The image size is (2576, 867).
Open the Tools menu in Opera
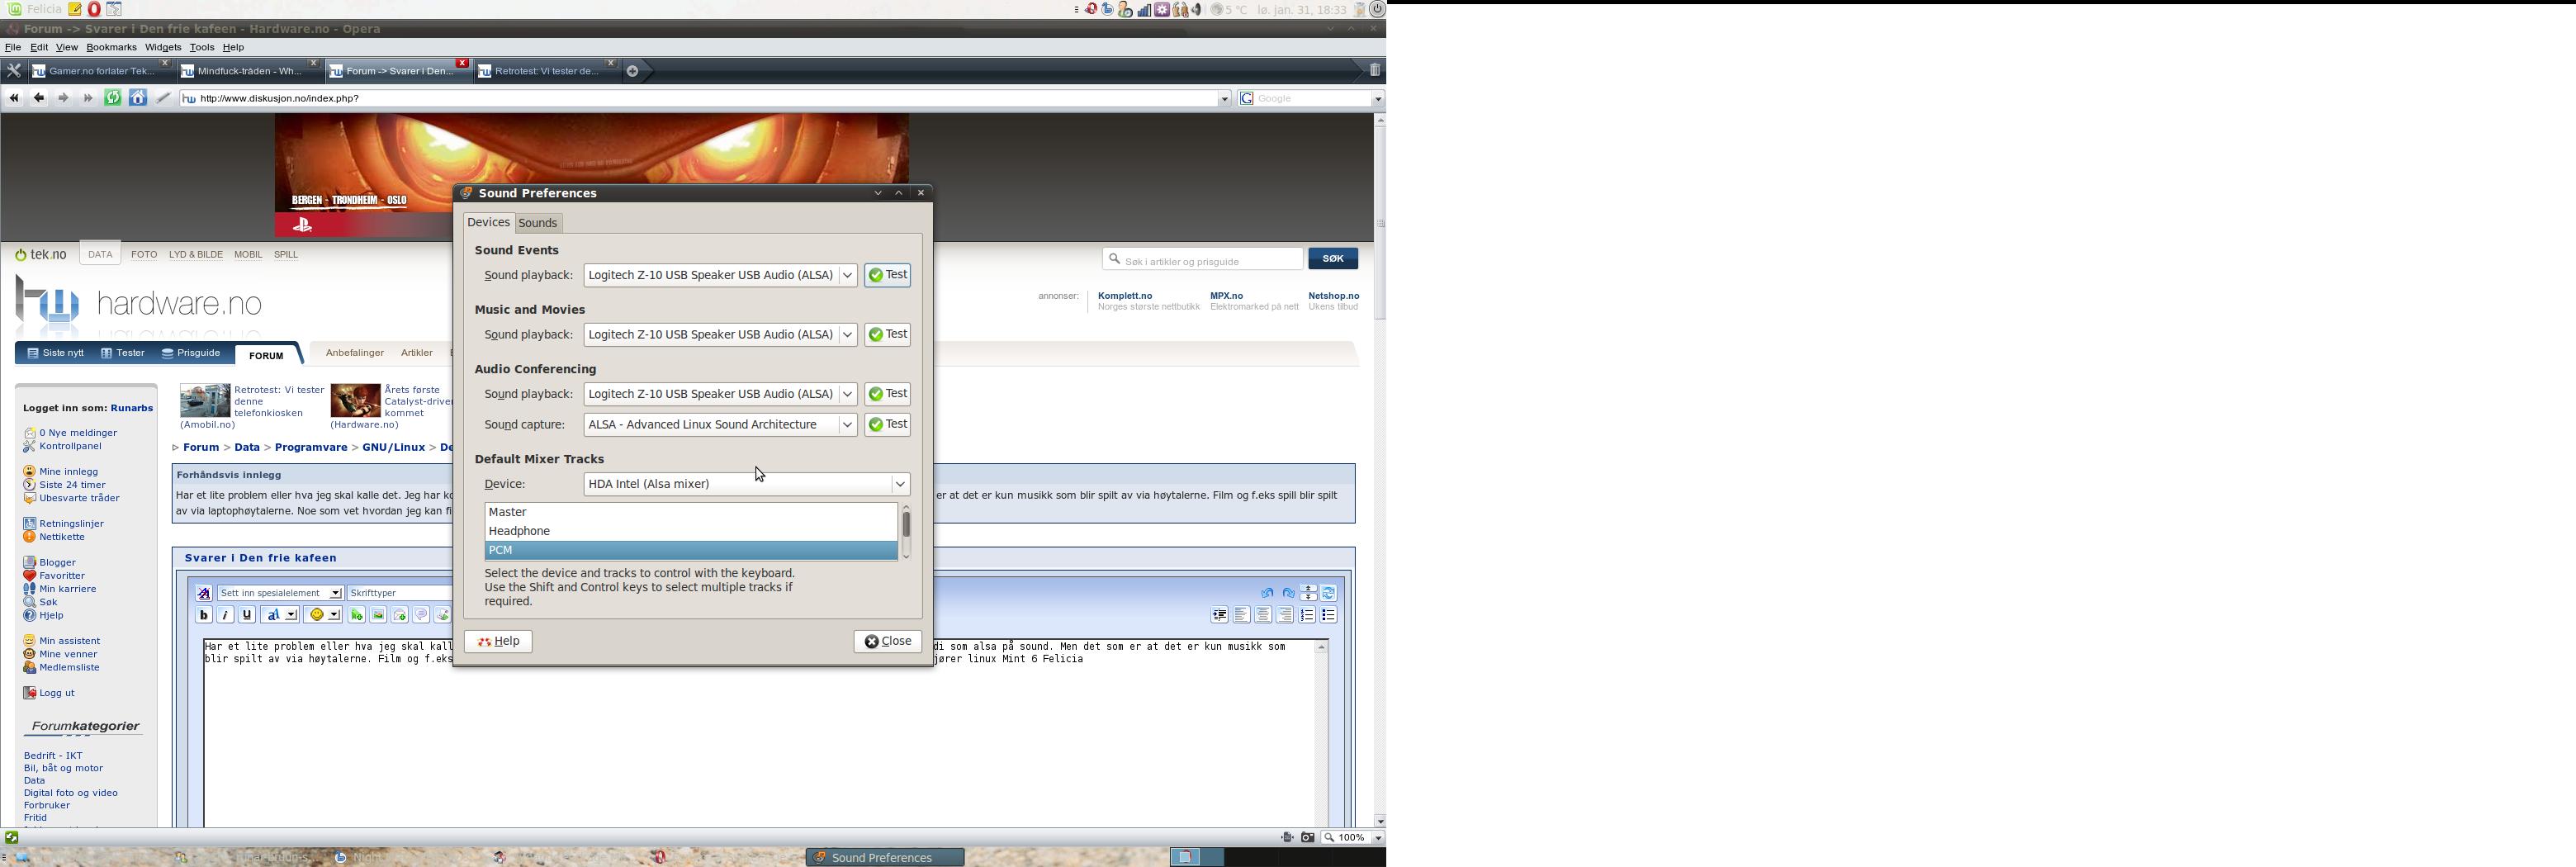click(x=202, y=48)
